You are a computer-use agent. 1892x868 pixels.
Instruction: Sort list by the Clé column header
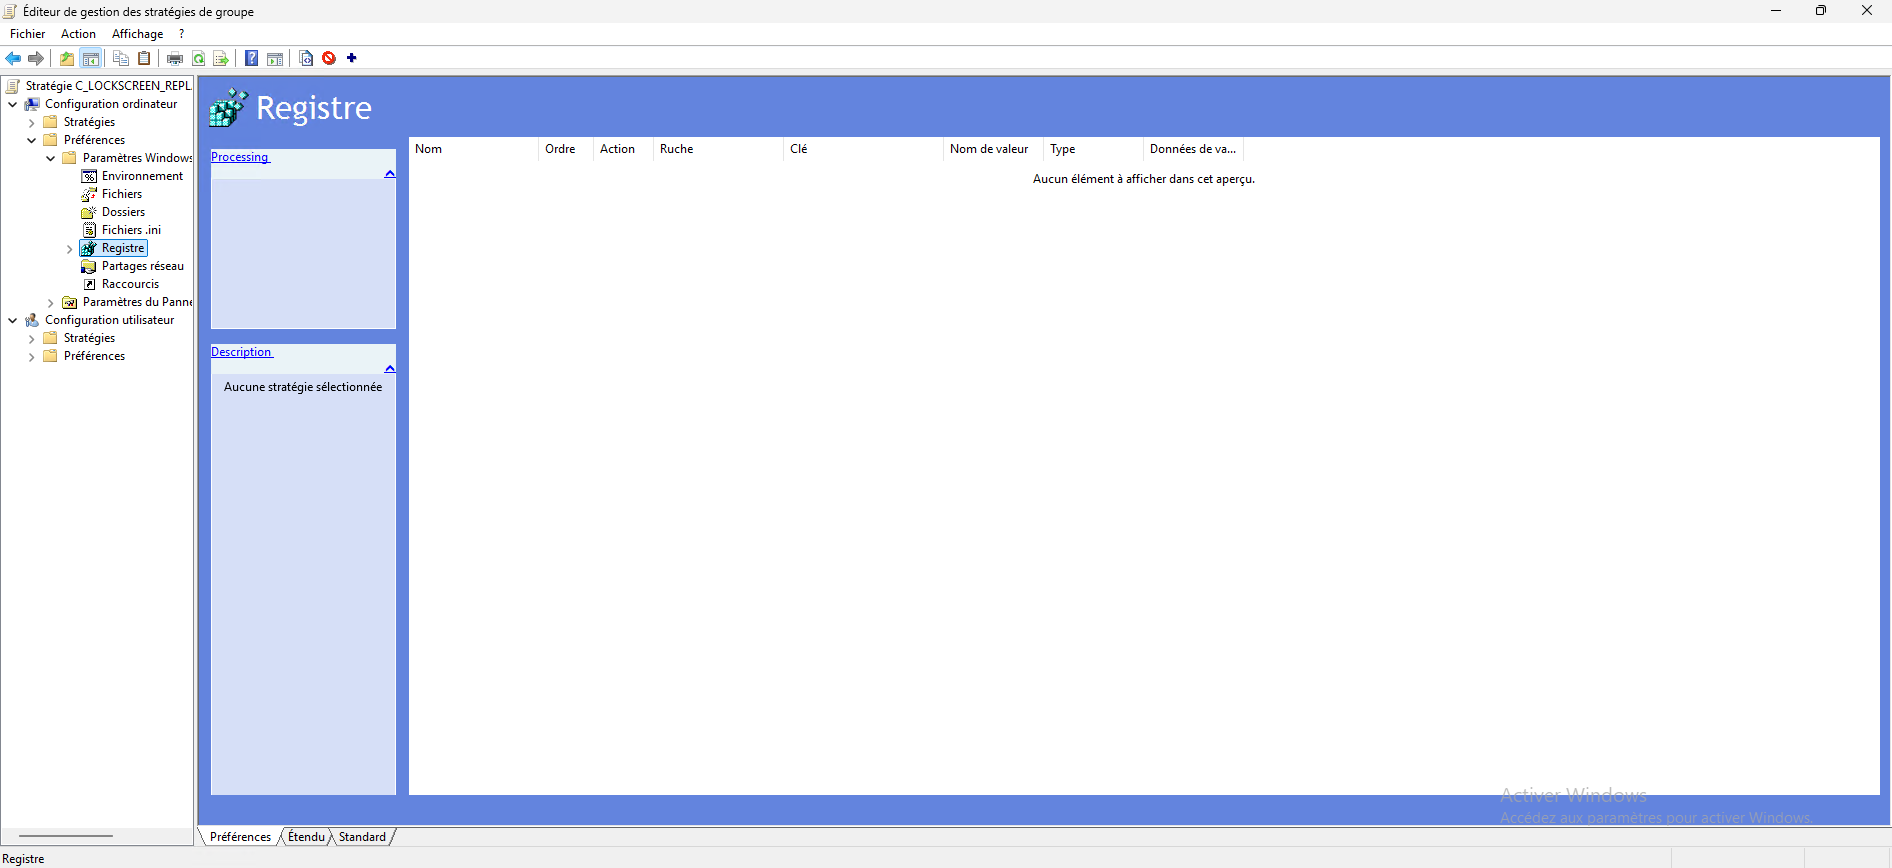860,149
